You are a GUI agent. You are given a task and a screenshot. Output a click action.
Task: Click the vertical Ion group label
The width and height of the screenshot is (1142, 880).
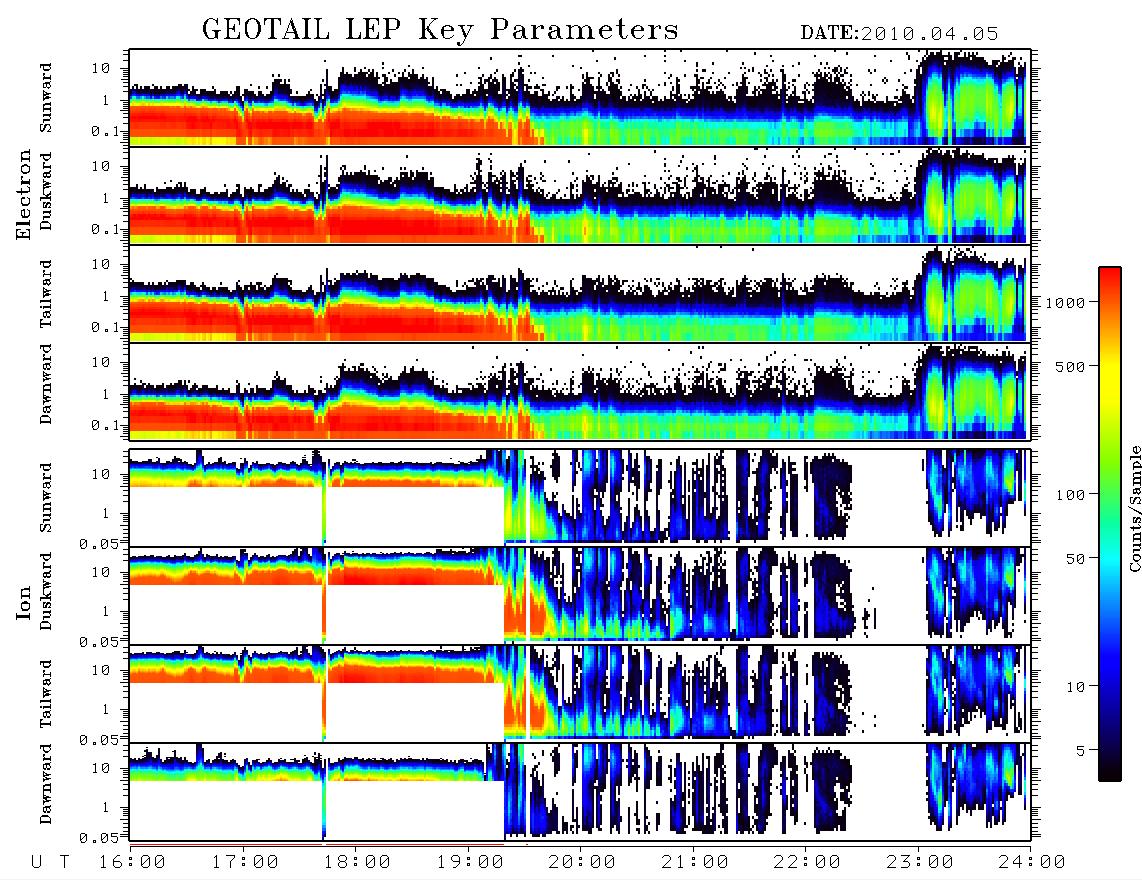click(x=24, y=603)
